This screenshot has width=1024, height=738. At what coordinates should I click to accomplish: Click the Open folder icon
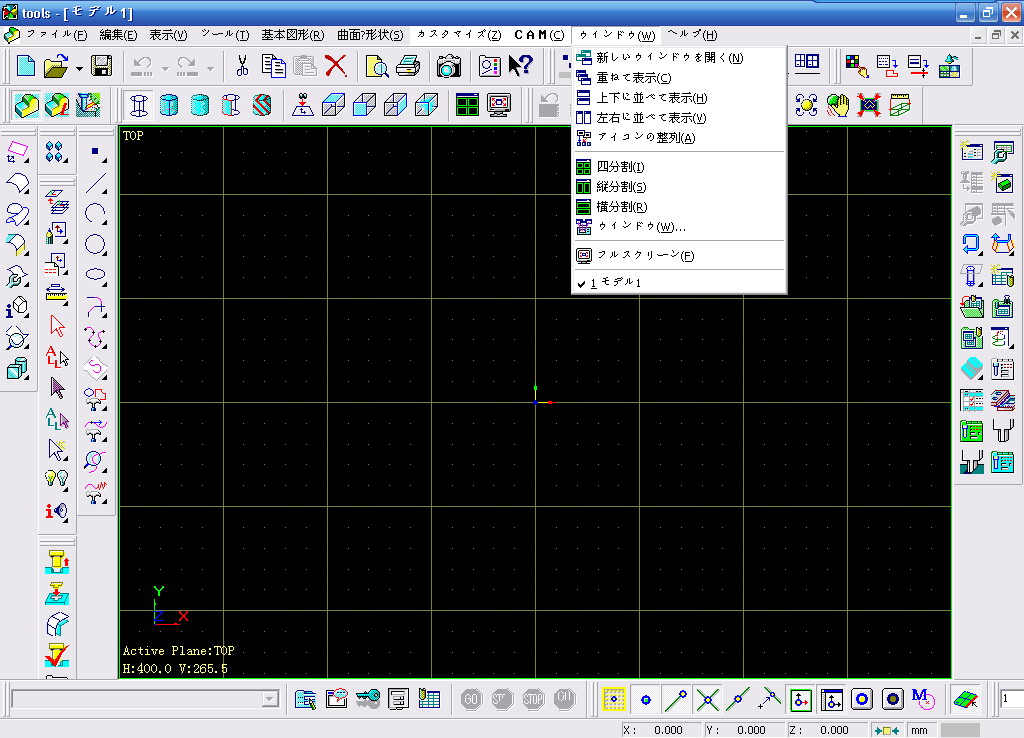pyautogui.click(x=56, y=66)
